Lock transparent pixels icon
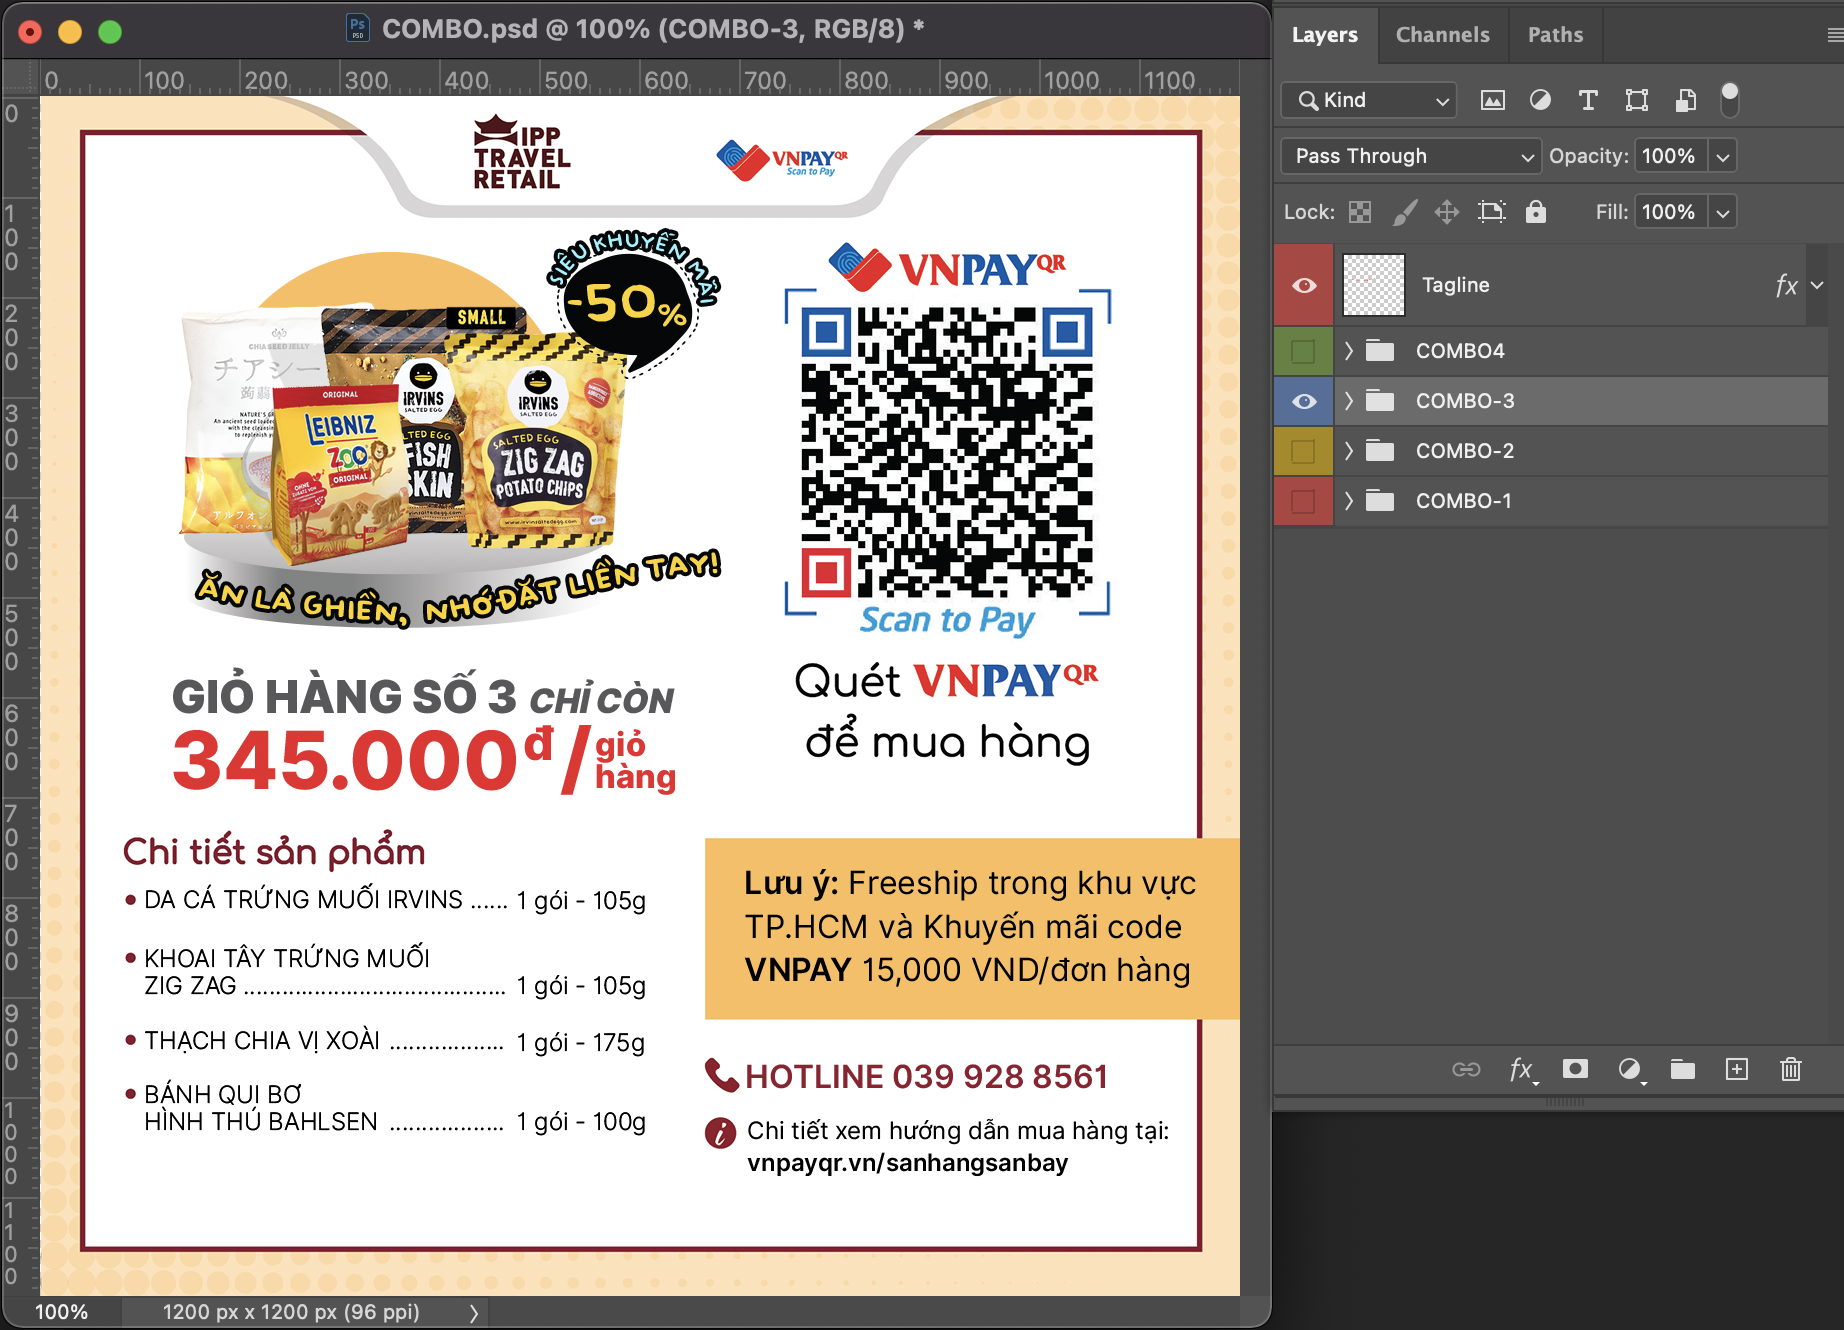 [1360, 212]
